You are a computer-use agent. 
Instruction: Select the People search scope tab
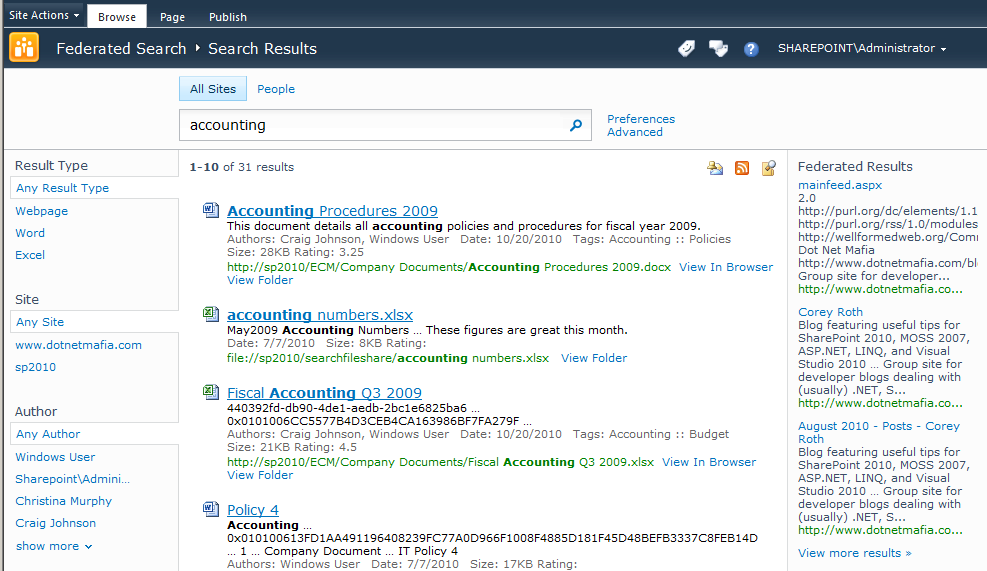(x=276, y=89)
